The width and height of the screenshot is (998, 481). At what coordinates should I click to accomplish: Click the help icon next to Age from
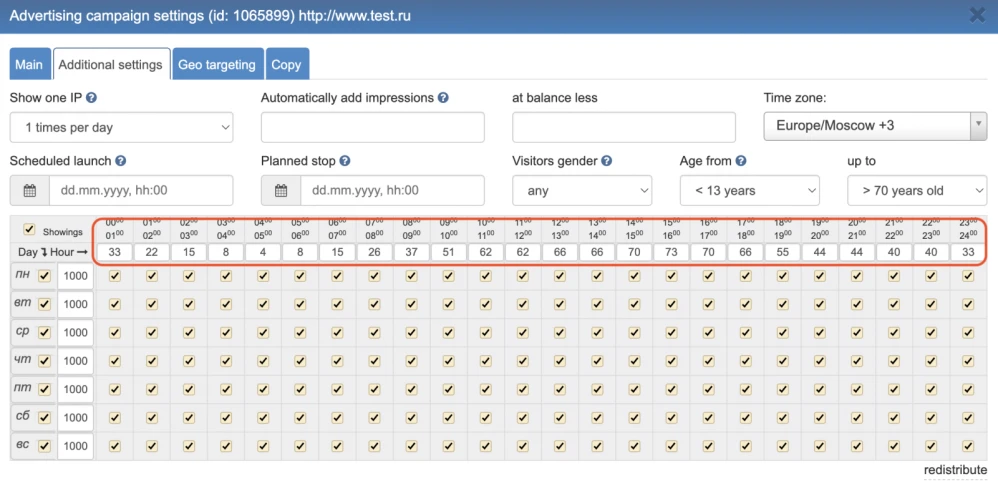pyautogui.click(x=741, y=161)
